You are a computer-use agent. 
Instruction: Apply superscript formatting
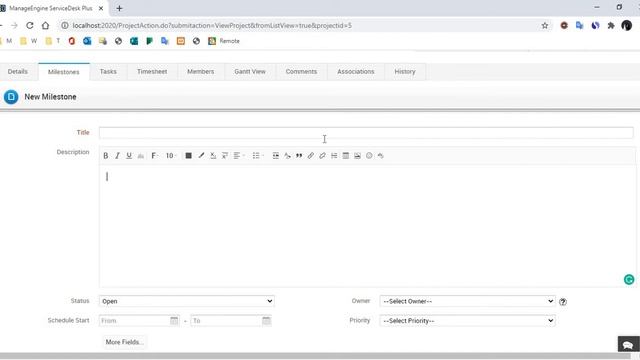coord(224,156)
